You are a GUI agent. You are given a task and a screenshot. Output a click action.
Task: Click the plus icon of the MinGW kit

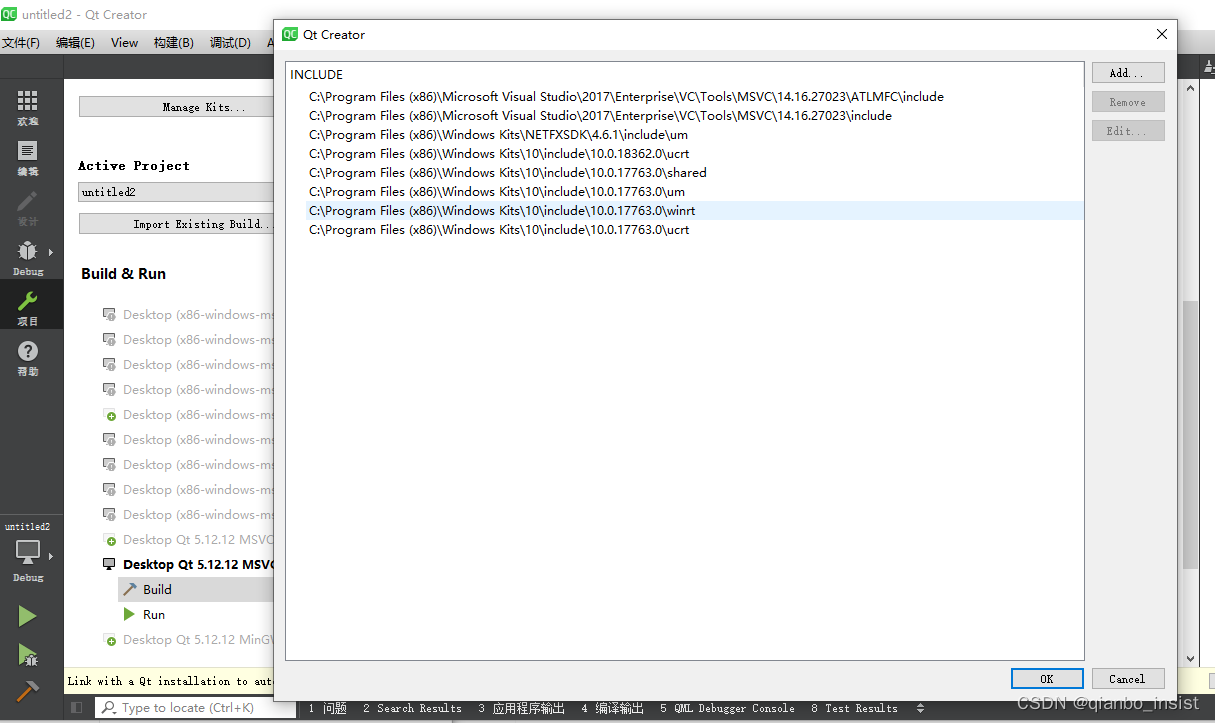click(110, 639)
